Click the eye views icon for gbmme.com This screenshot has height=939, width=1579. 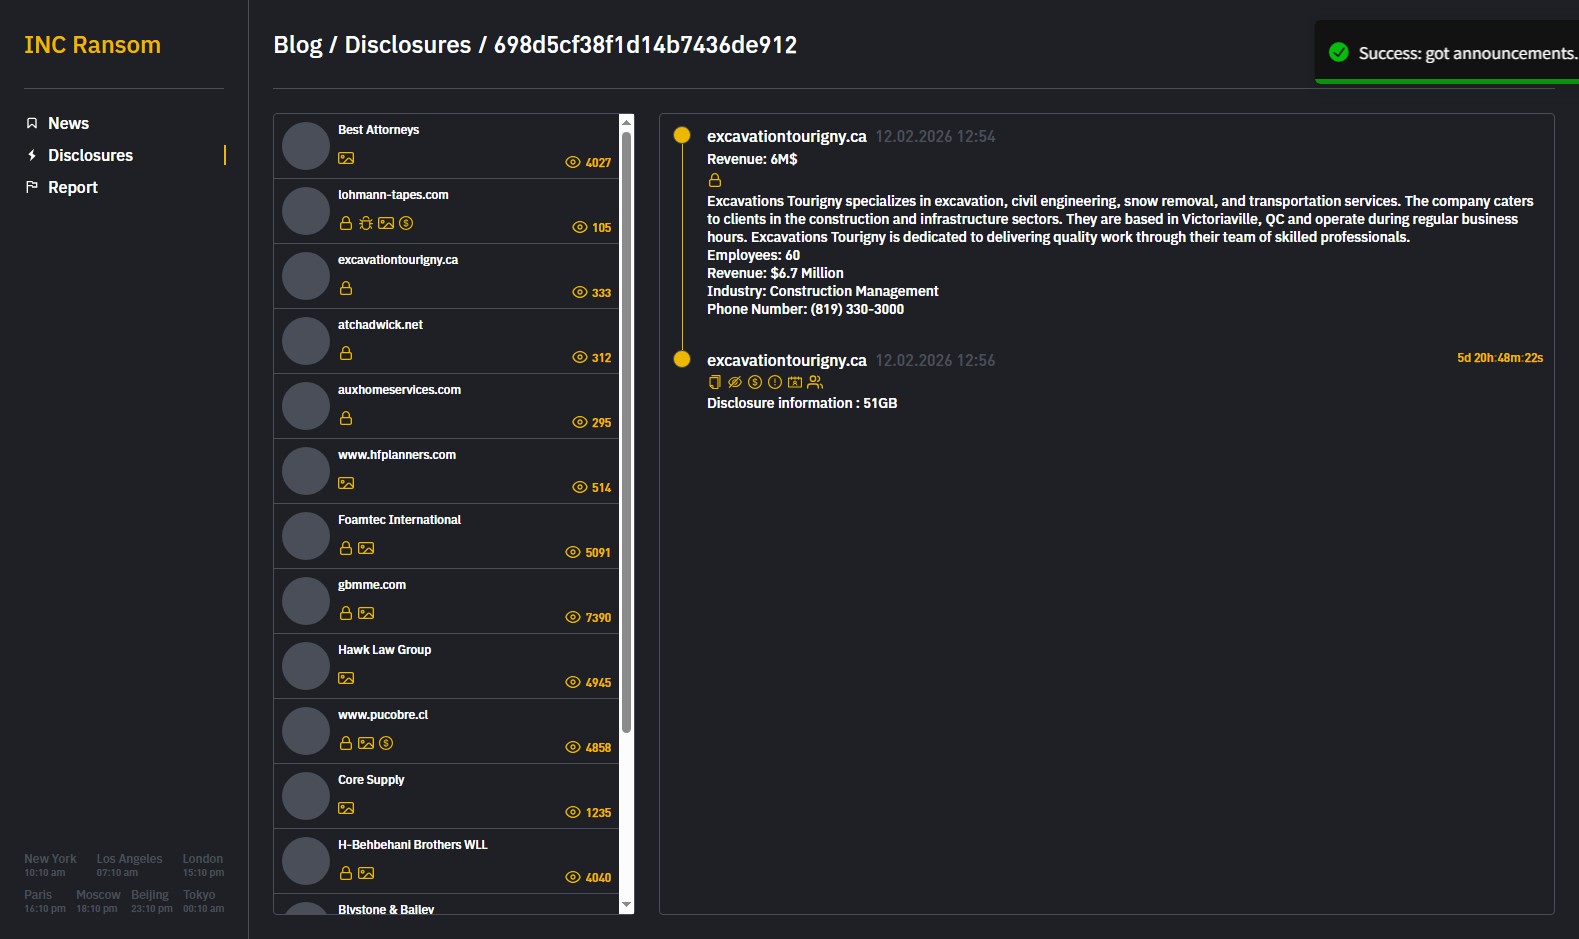pyautogui.click(x=573, y=617)
